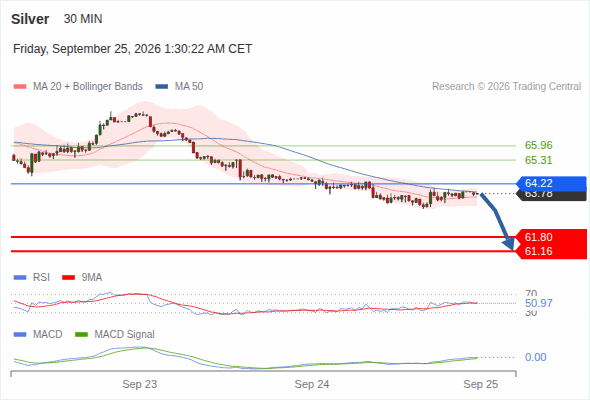Click the 65.96 resistance level label
590x400 pixels.
(x=538, y=145)
